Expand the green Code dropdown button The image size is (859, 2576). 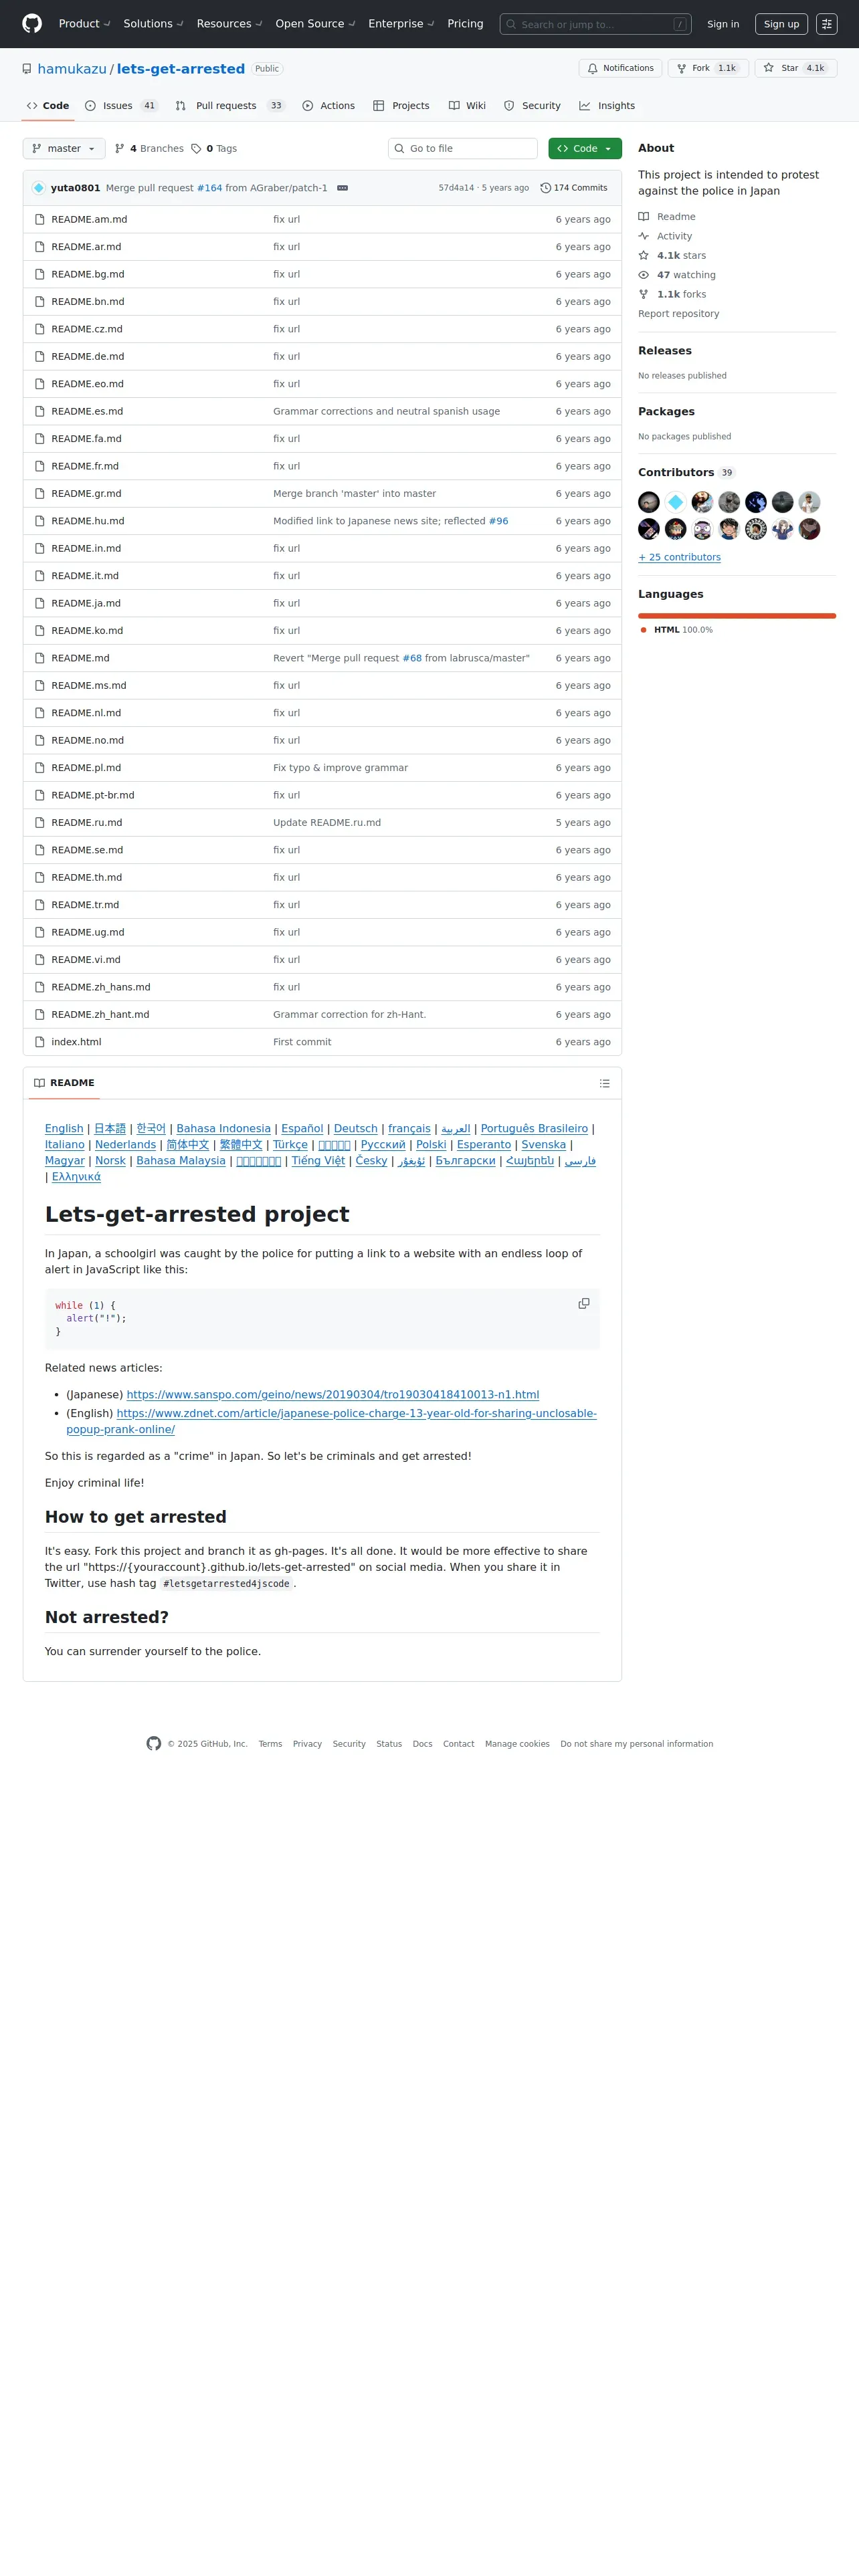coord(585,148)
